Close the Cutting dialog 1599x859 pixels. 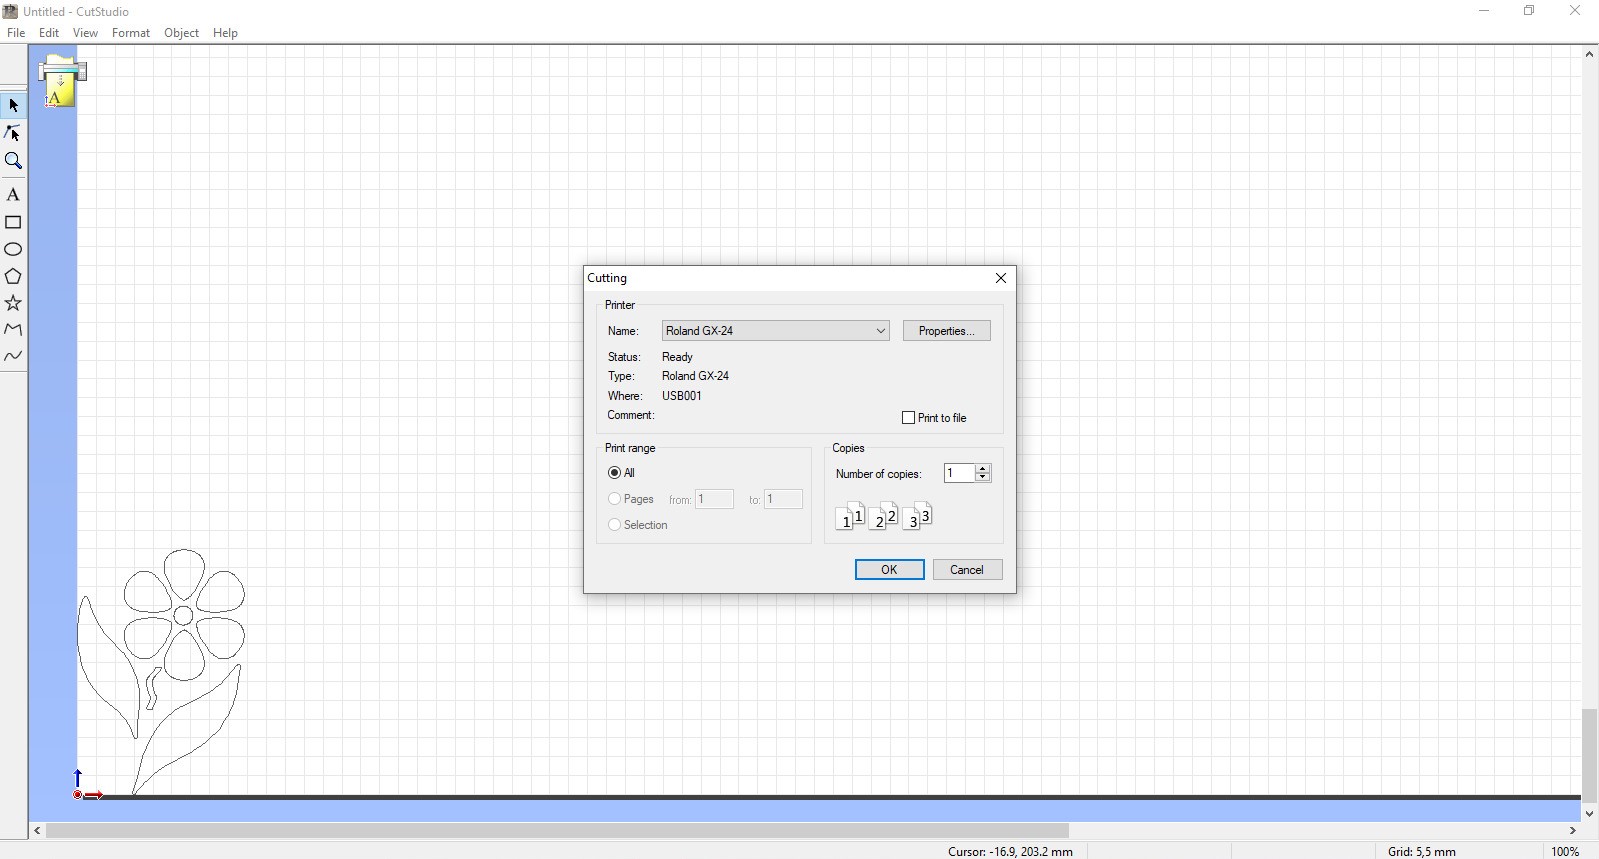(1000, 278)
